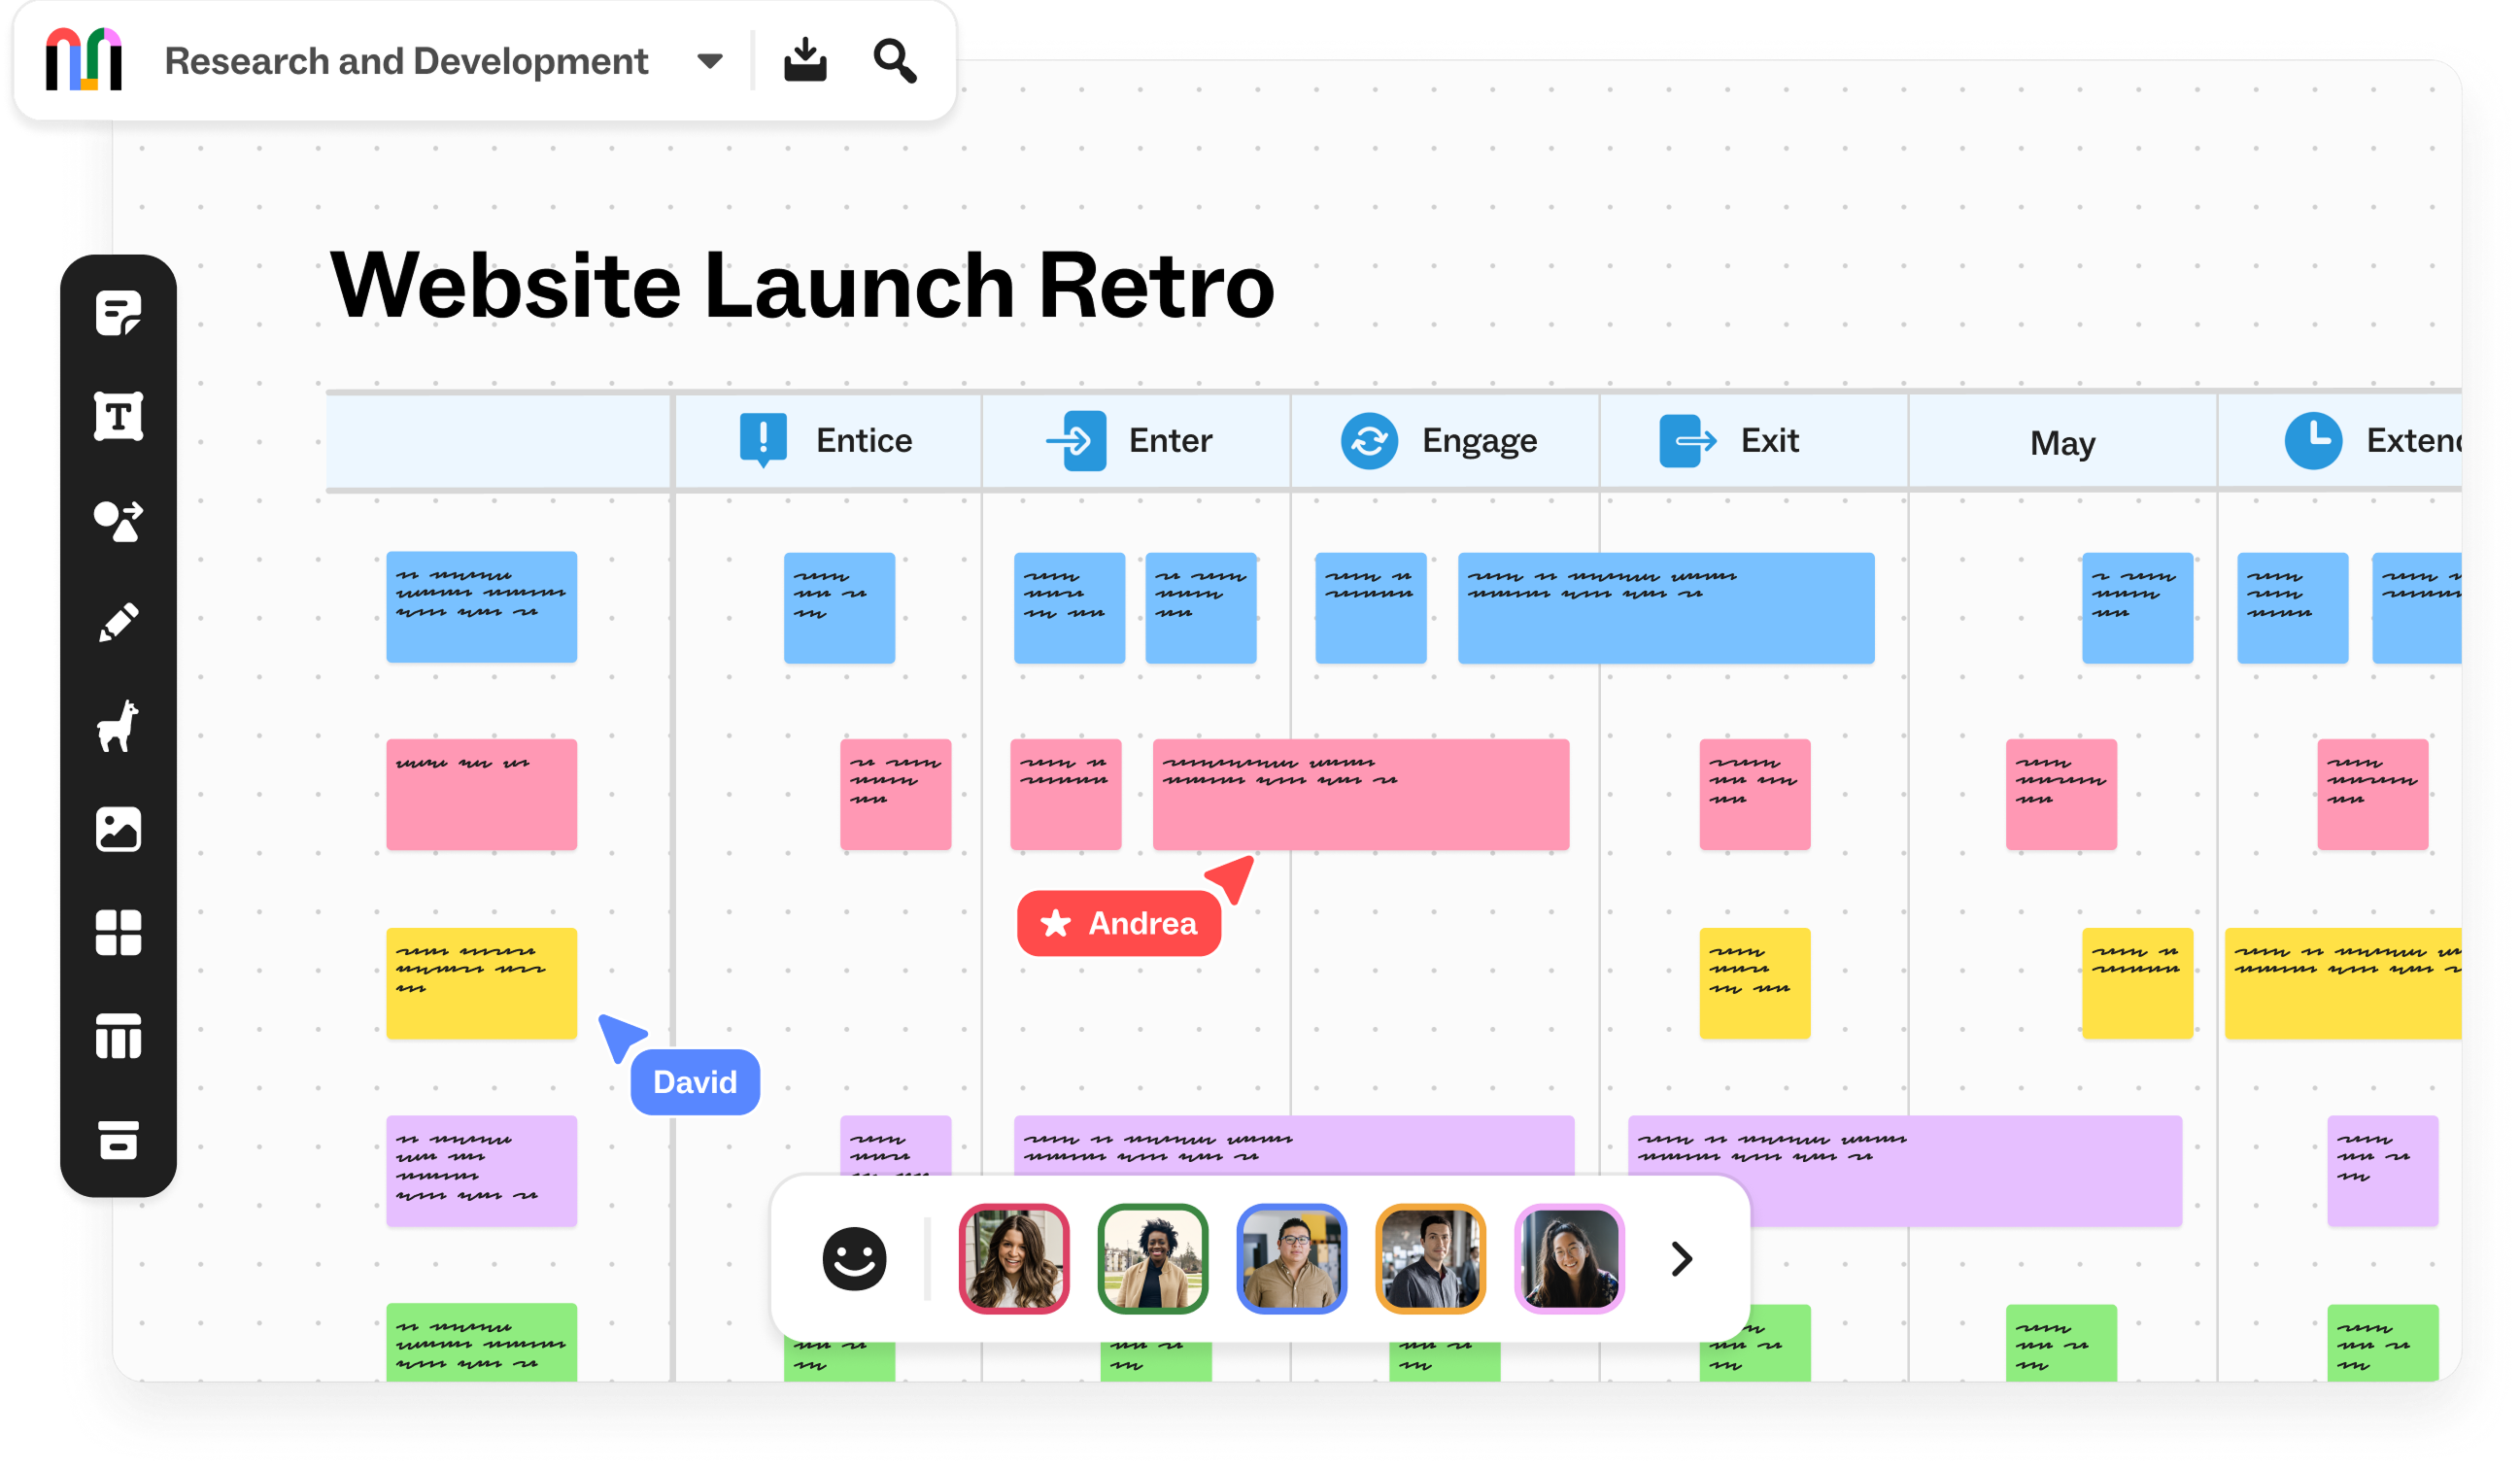Screen dimensions: 2520x1470
Task: Expand the Research and Development dropdown
Action: tap(710, 61)
